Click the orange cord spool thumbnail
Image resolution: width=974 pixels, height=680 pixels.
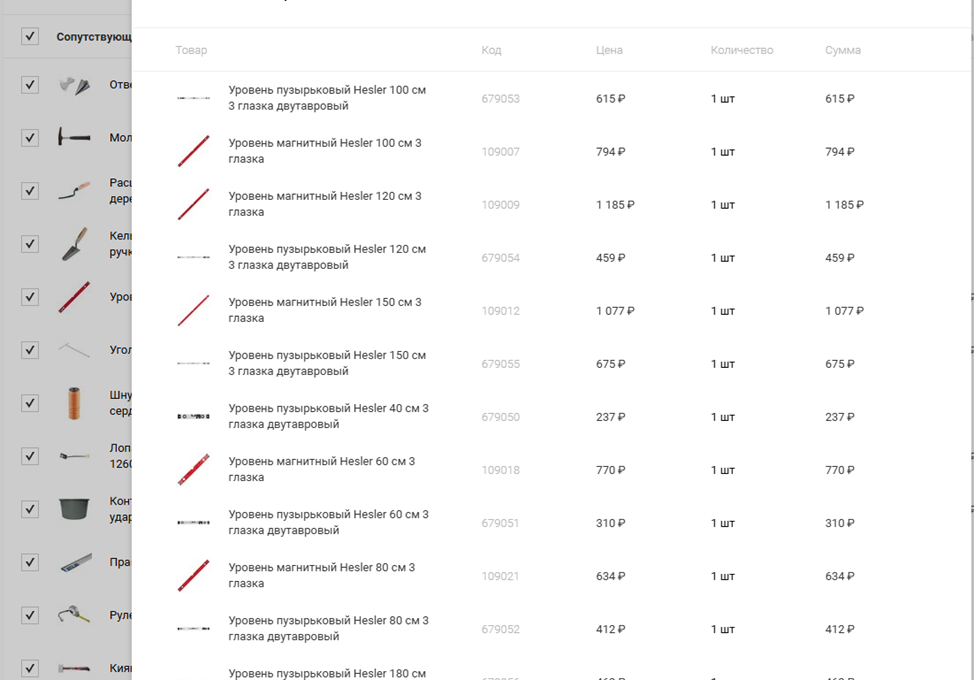click(x=74, y=402)
